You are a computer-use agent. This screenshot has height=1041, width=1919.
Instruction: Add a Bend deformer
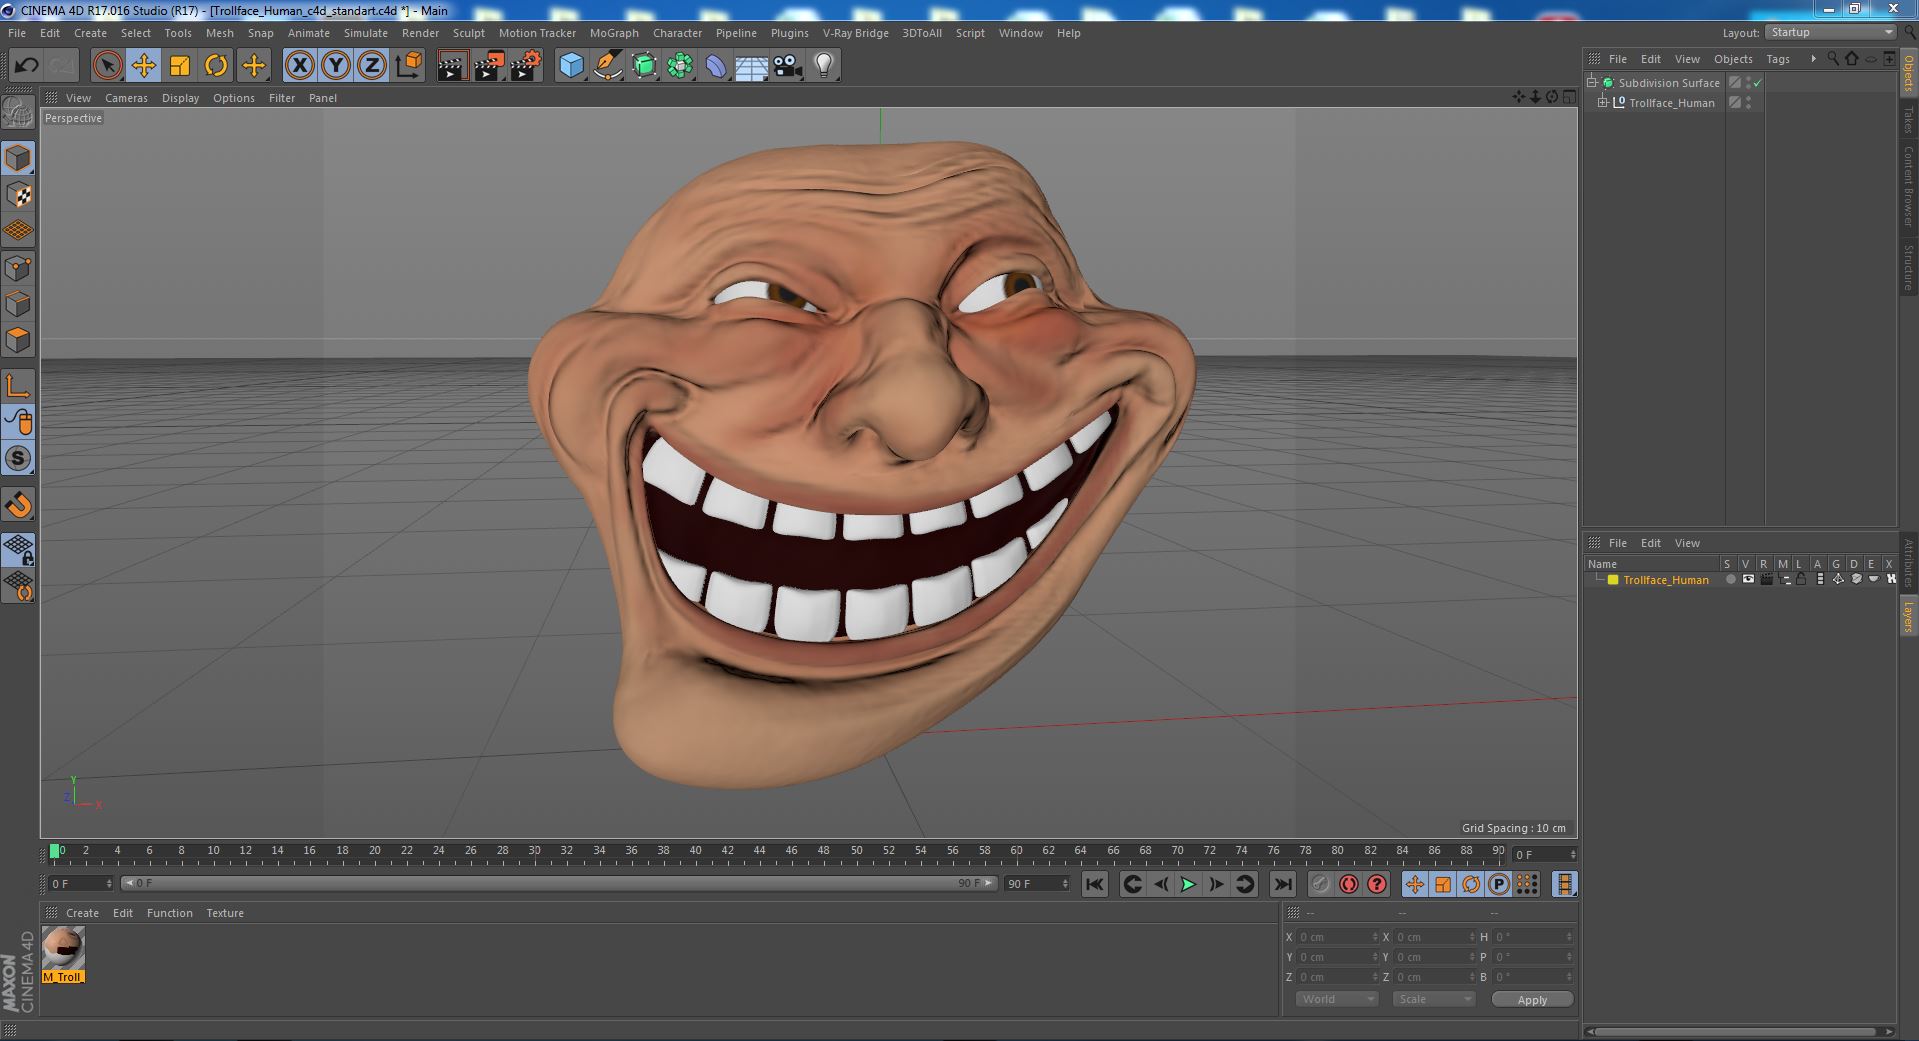(x=716, y=66)
